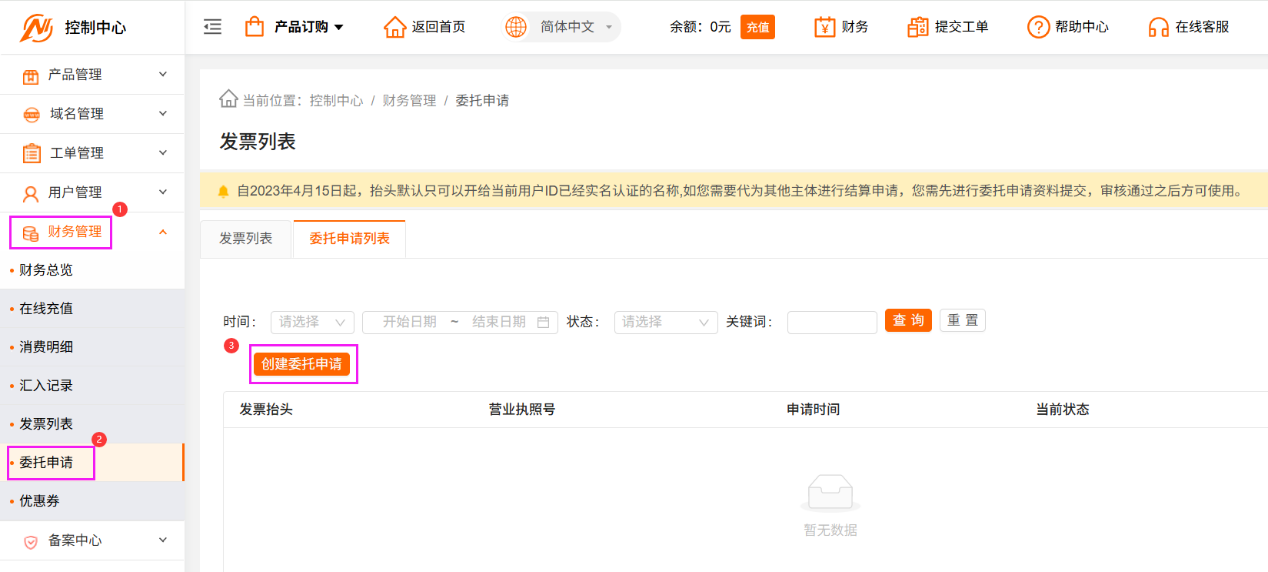This screenshot has height=572, width=1268.
Task: Click the house icon for 返回首页
Action: 395,27
